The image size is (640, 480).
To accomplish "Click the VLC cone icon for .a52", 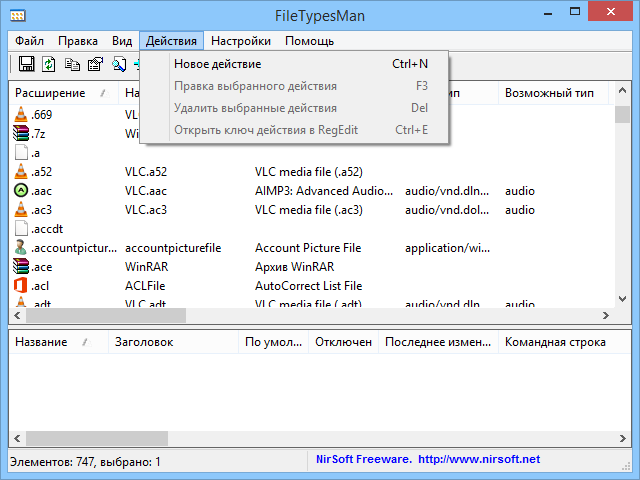I will click(21, 171).
